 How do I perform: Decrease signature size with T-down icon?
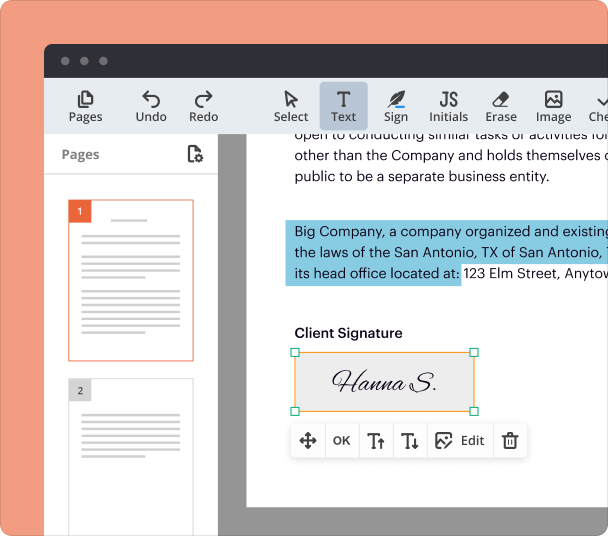point(410,441)
